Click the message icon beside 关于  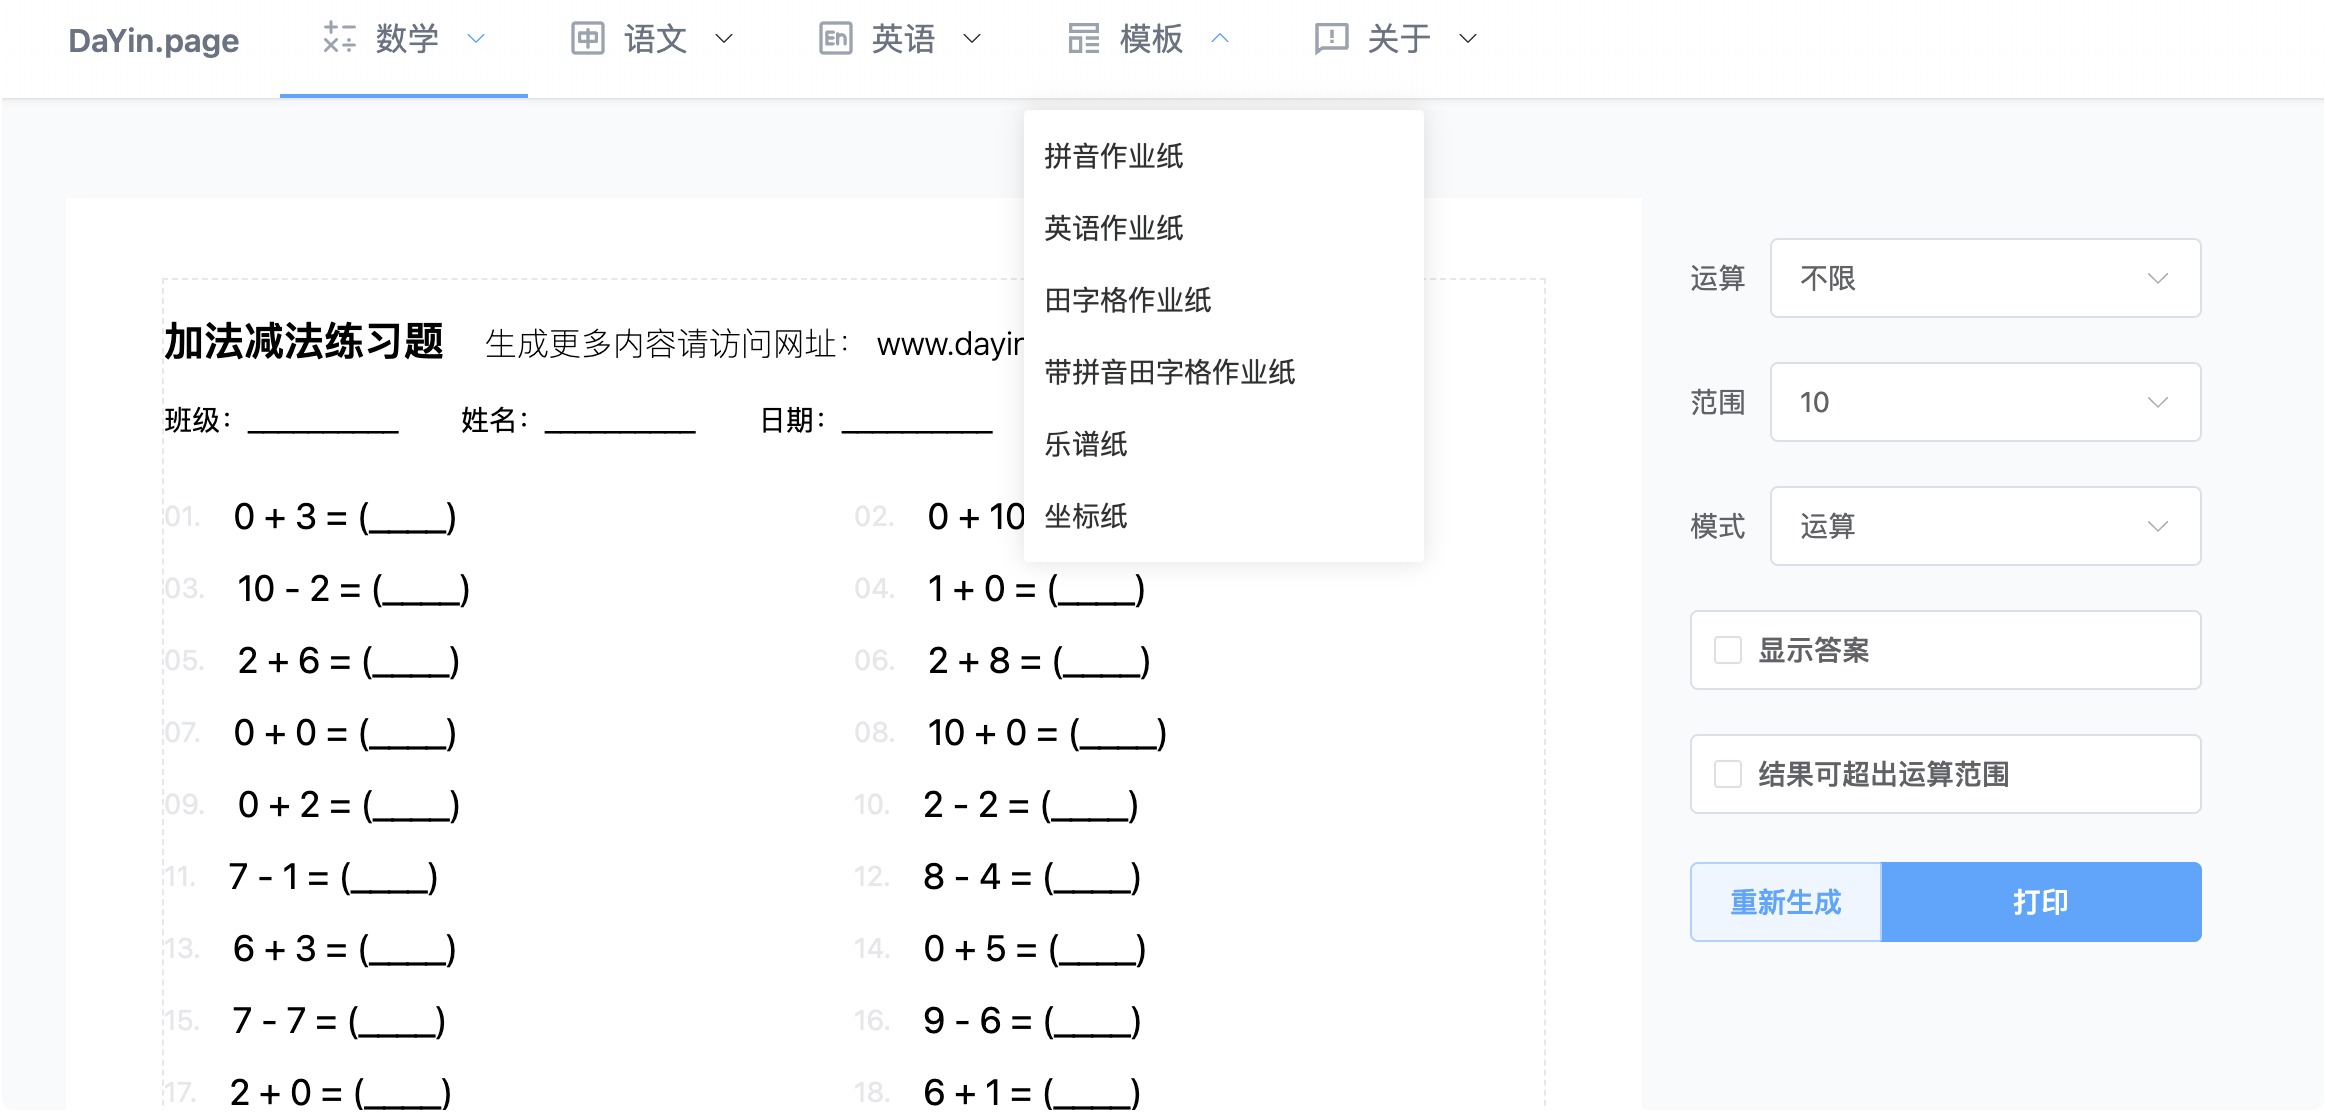pyautogui.click(x=1331, y=38)
